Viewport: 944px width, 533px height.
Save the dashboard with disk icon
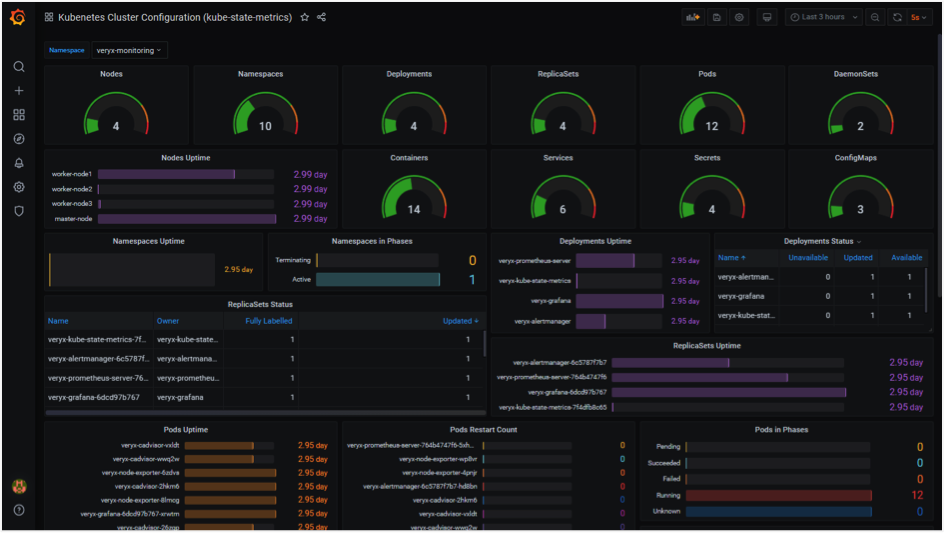716,17
